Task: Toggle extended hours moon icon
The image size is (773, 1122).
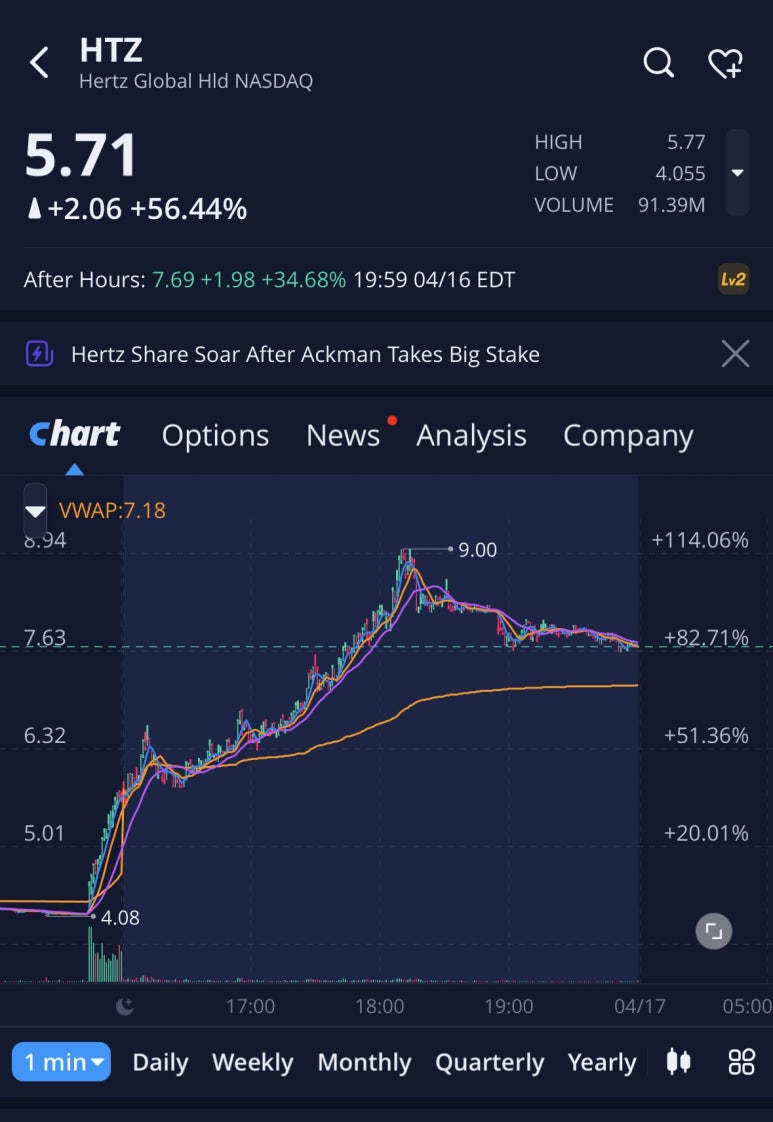Action: tap(125, 1006)
